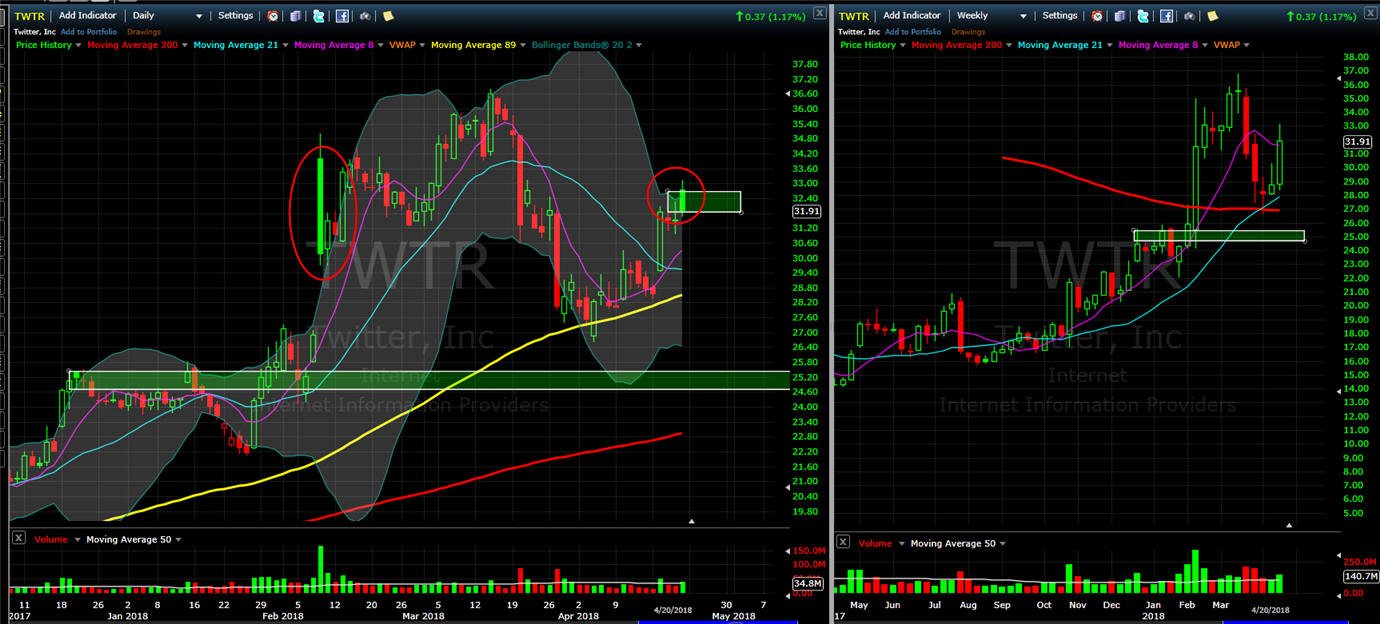Viewport: 1380px width, 624px height.
Task: Click the Twitter share icon on daily chart
Action: click(x=318, y=16)
